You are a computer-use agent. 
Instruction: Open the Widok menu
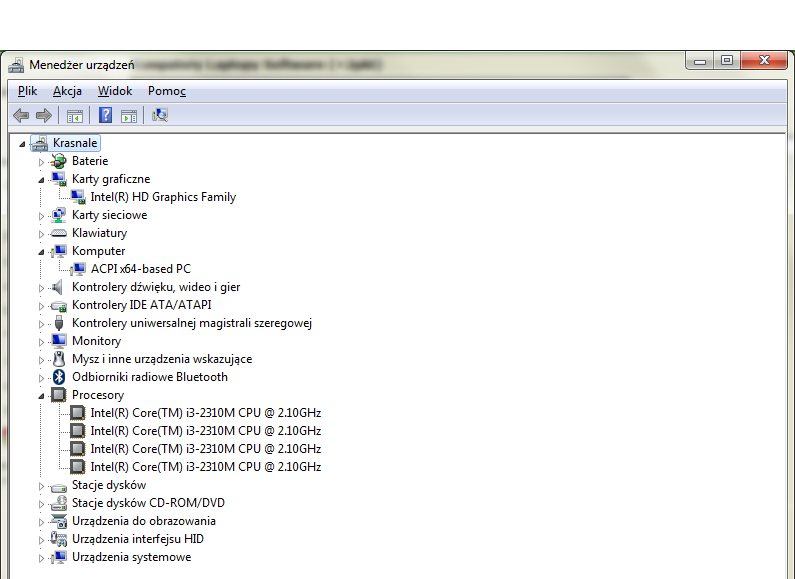pyautogui.click(x=115, y=91)
